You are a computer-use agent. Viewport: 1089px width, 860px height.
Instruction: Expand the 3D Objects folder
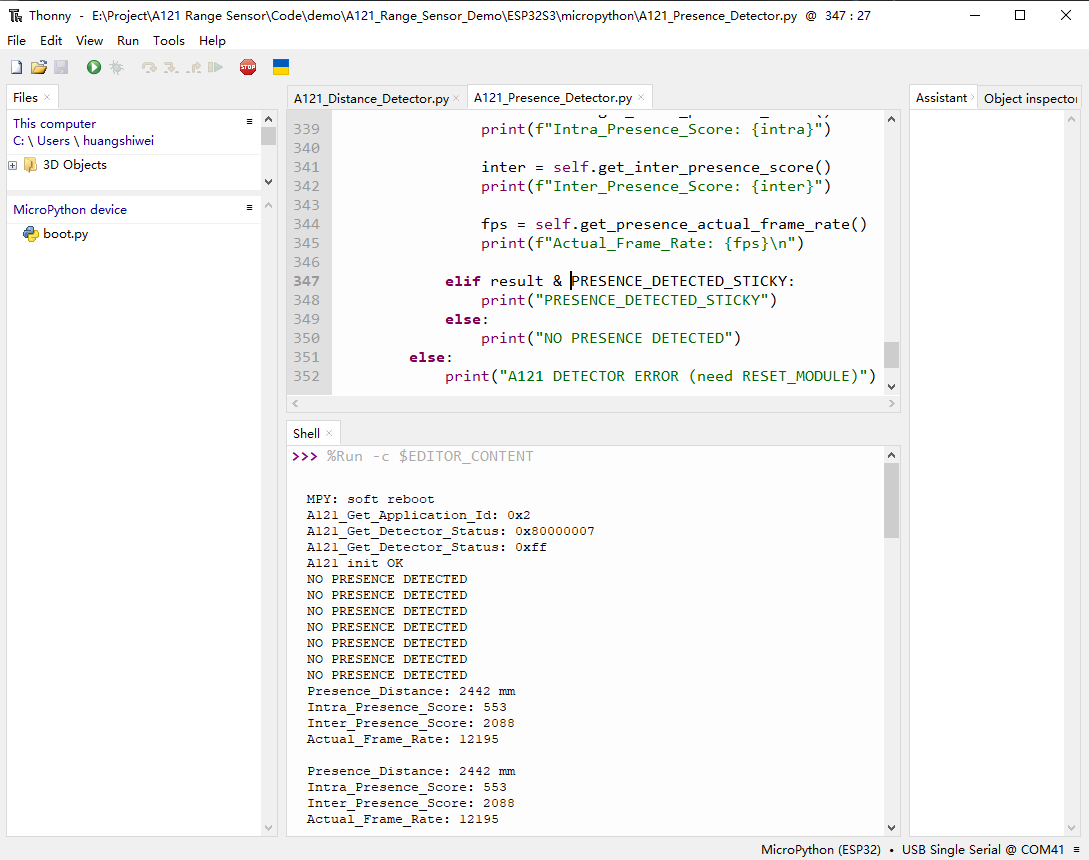13,165
